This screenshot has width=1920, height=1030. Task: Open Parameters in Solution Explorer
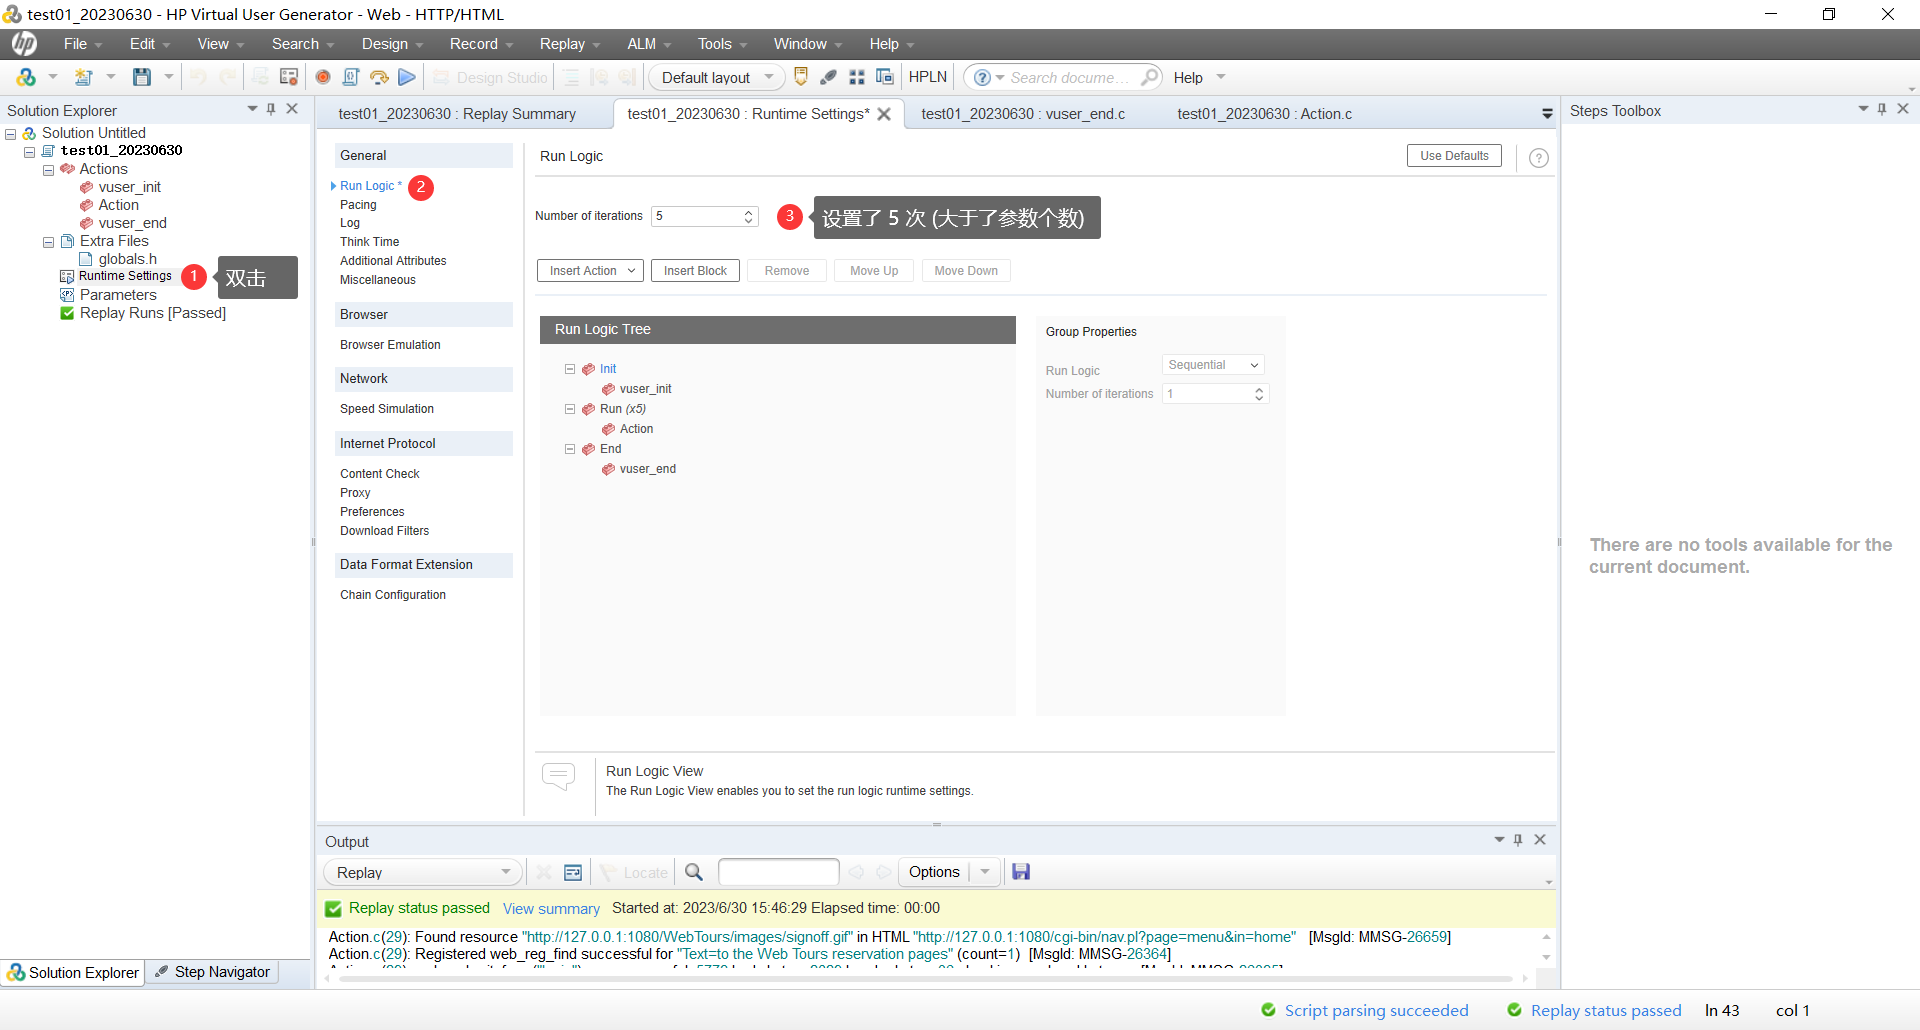(x=118, y=295)
